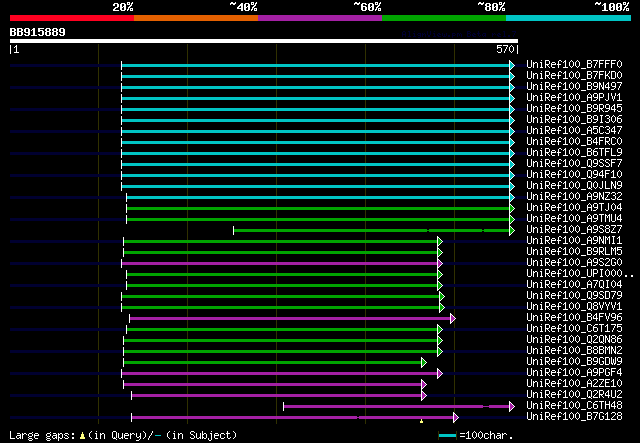Open the UniRef100_Q2R4U2 hit label
640x443 pixels.
pos(574,395)
